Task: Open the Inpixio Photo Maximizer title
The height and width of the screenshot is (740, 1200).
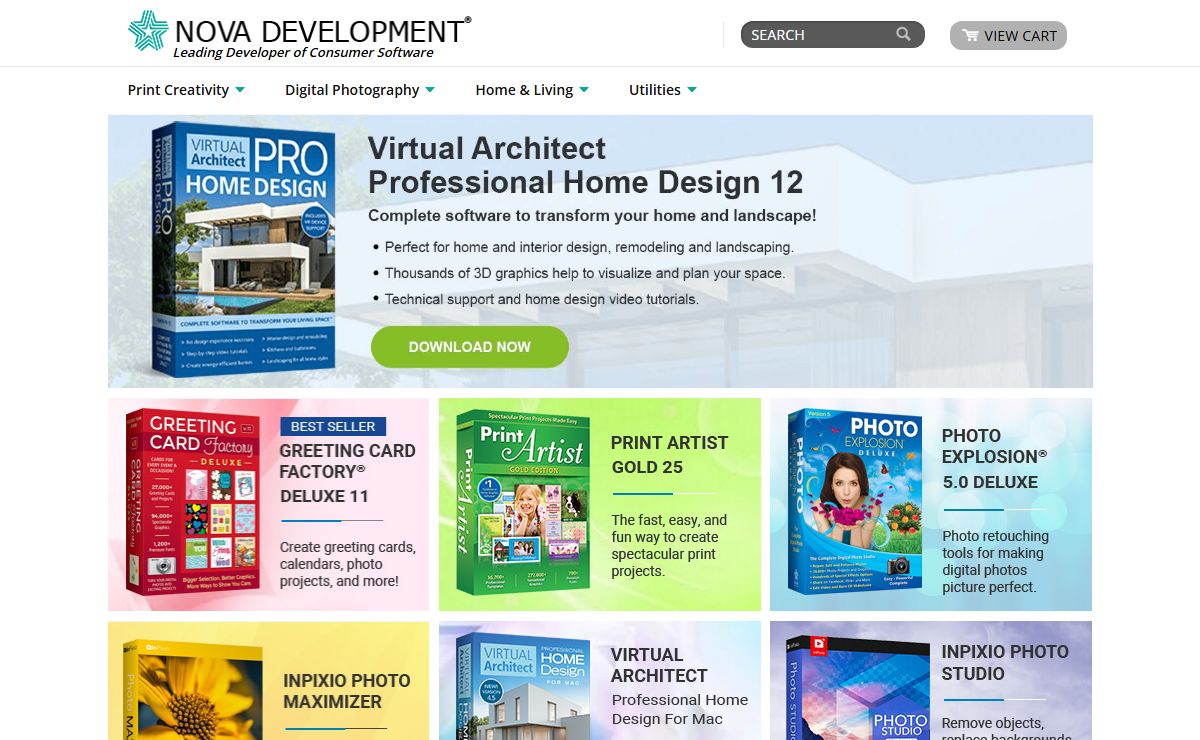Action: point(347,691)
